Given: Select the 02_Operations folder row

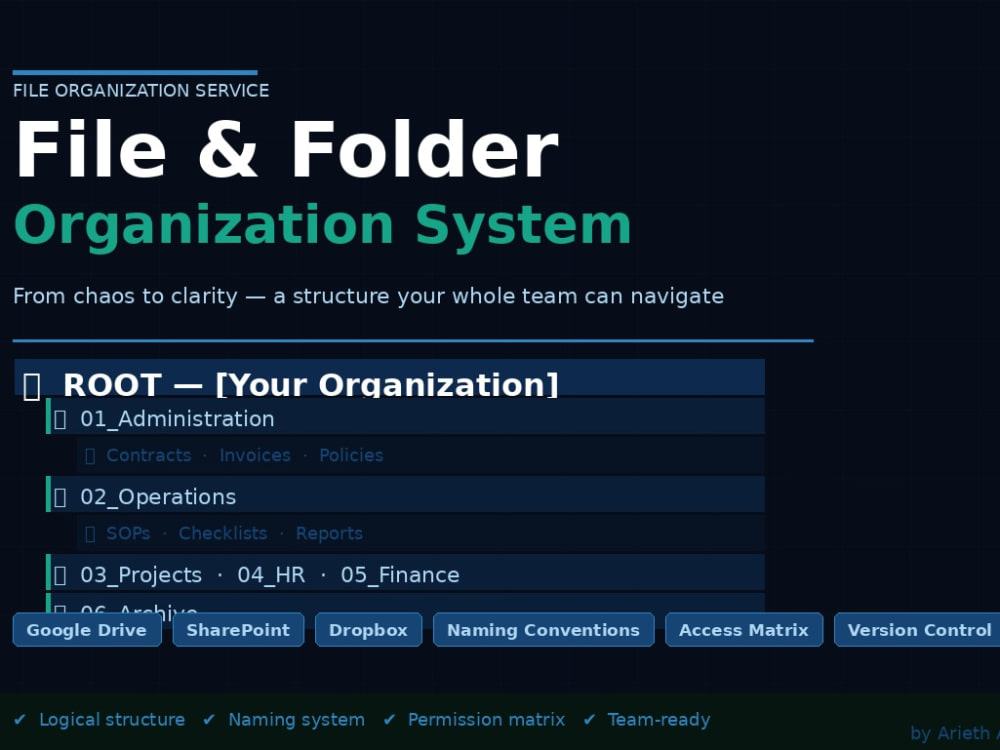Looking at the screenshot, I should 406,494.
